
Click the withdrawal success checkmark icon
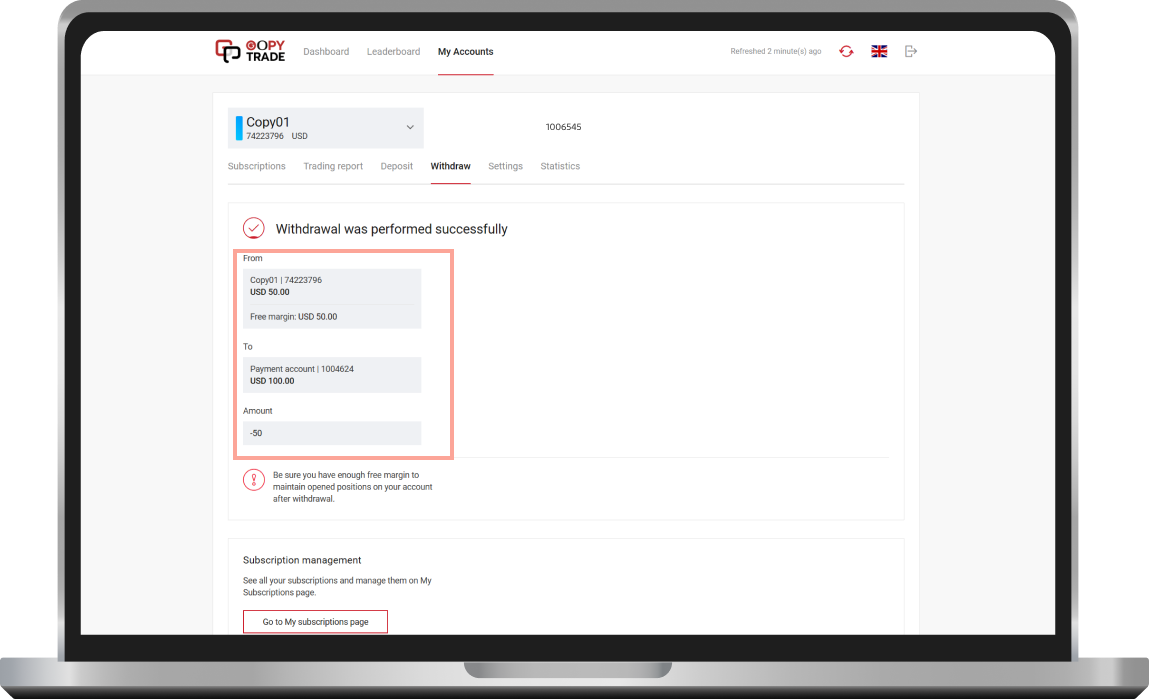coord(254,228)
